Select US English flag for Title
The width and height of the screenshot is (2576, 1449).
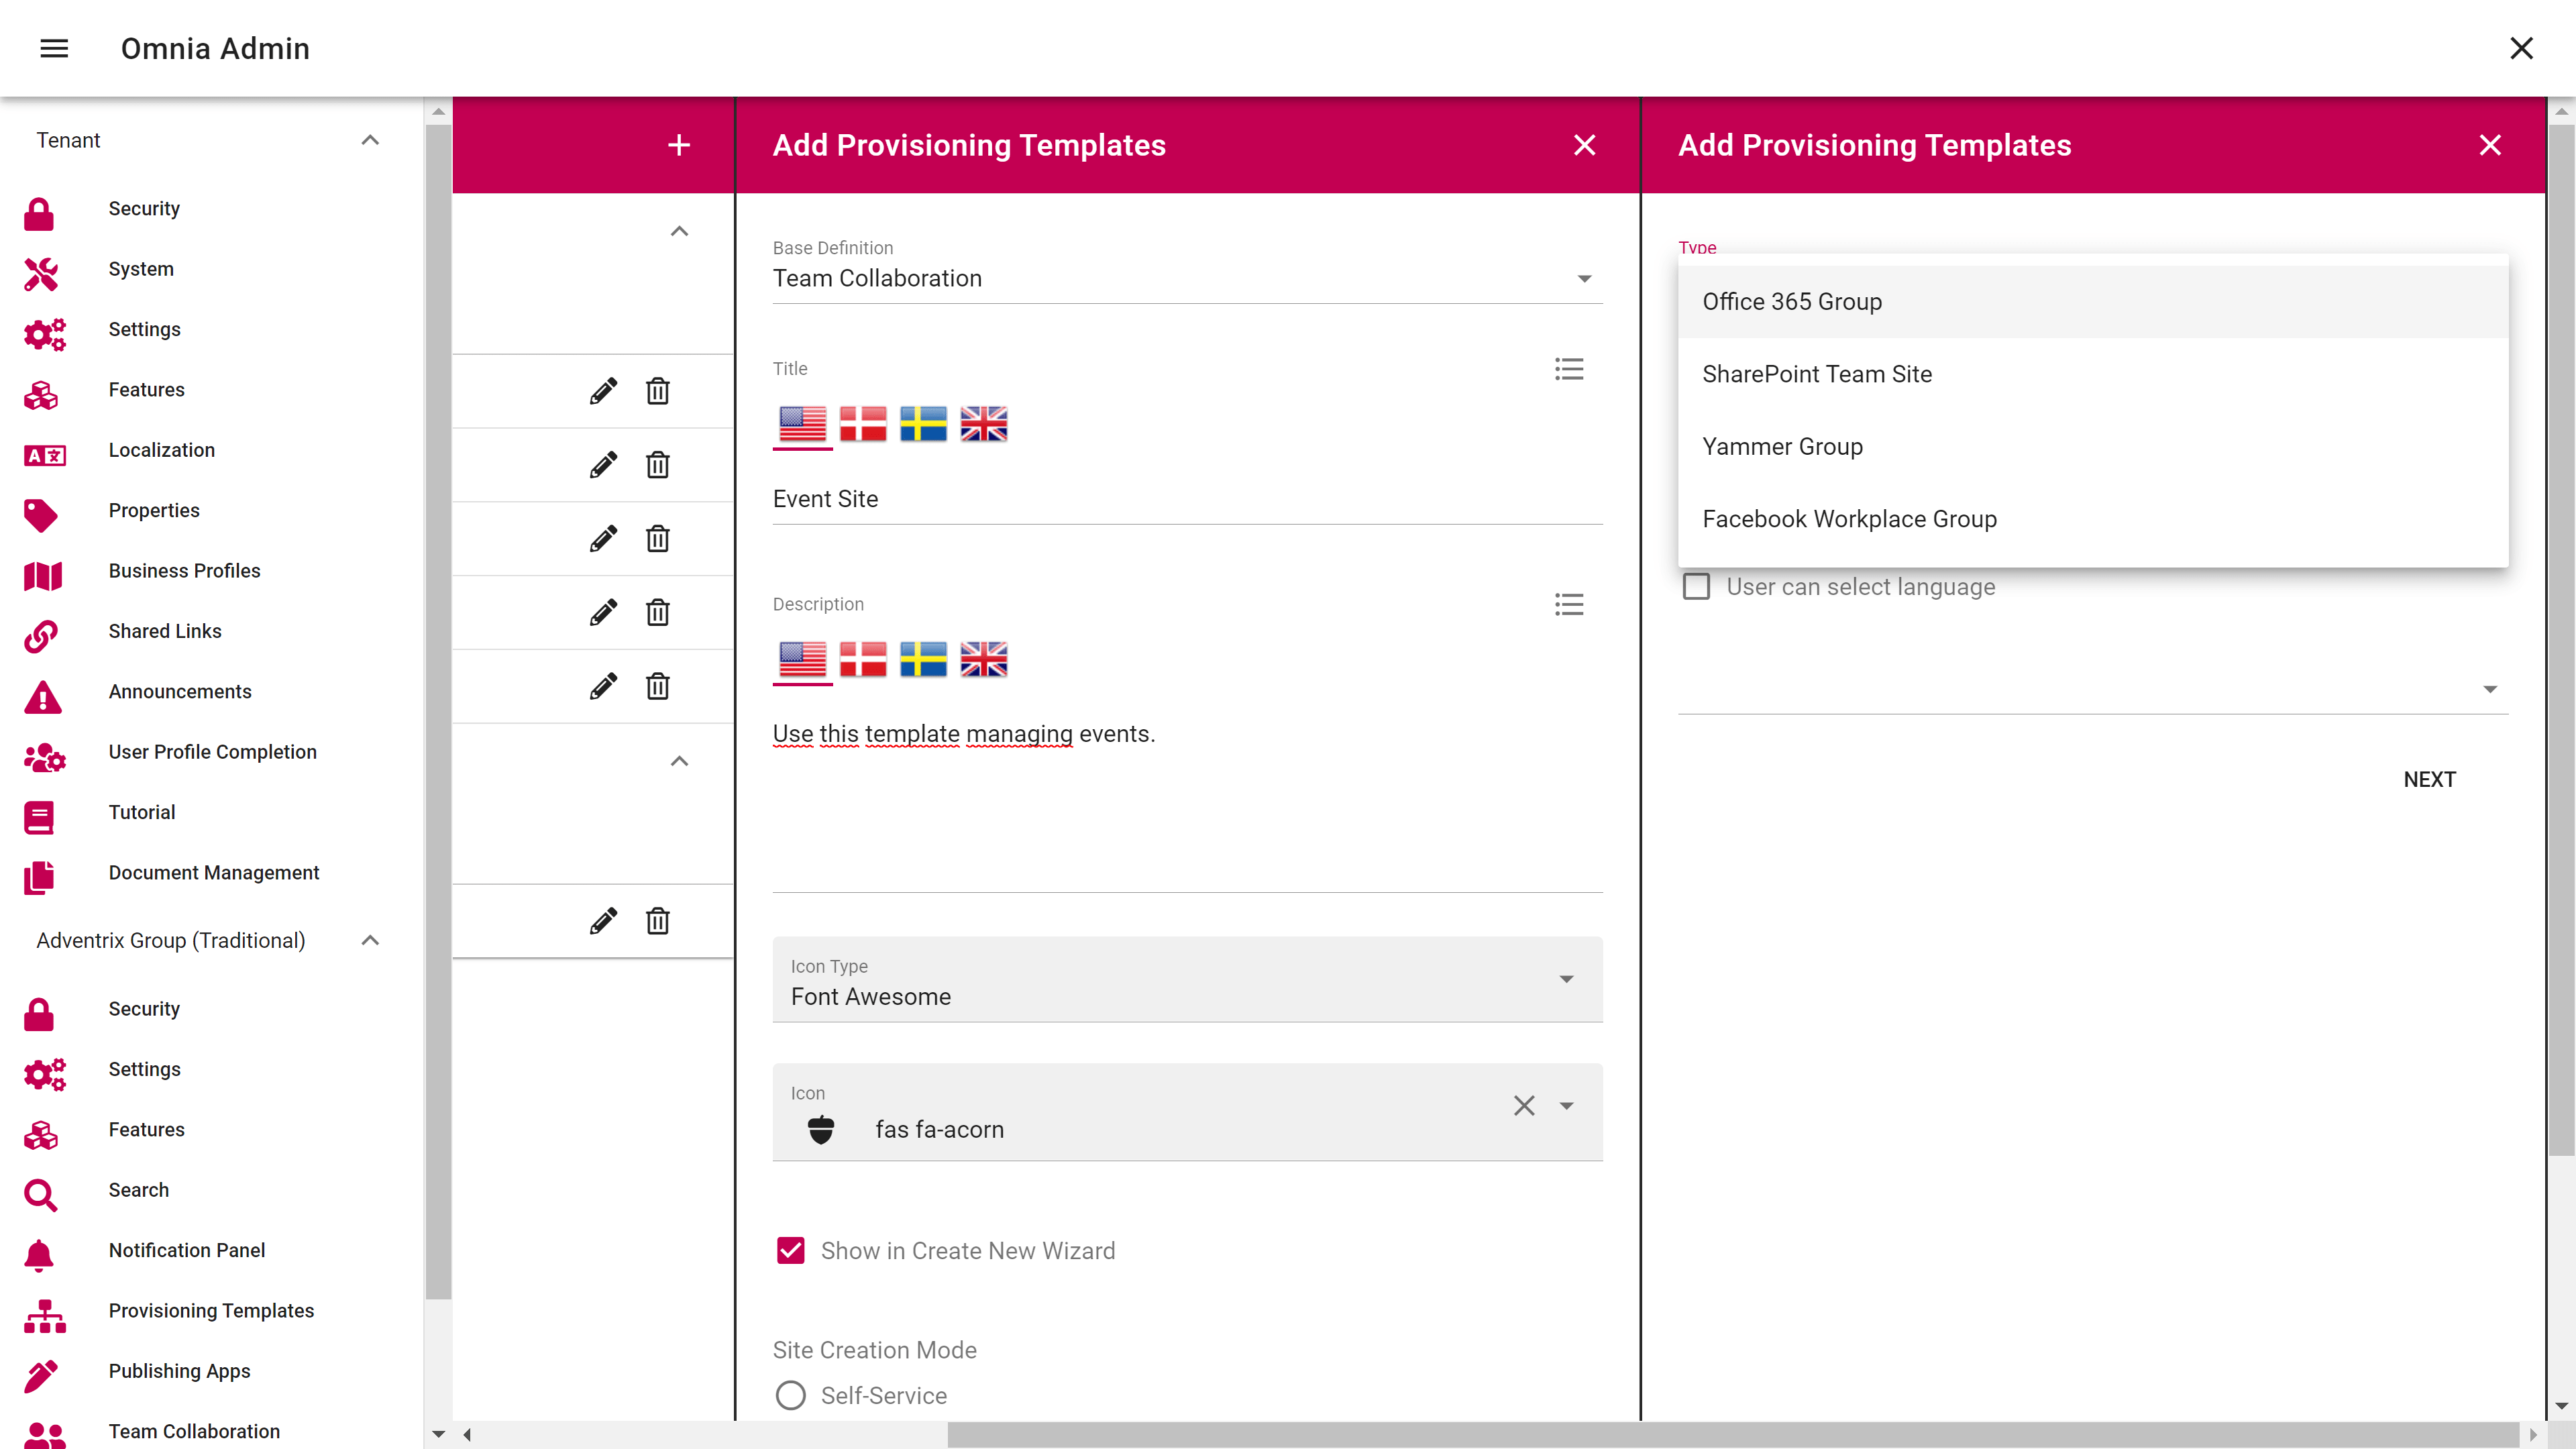click(802, 424)
